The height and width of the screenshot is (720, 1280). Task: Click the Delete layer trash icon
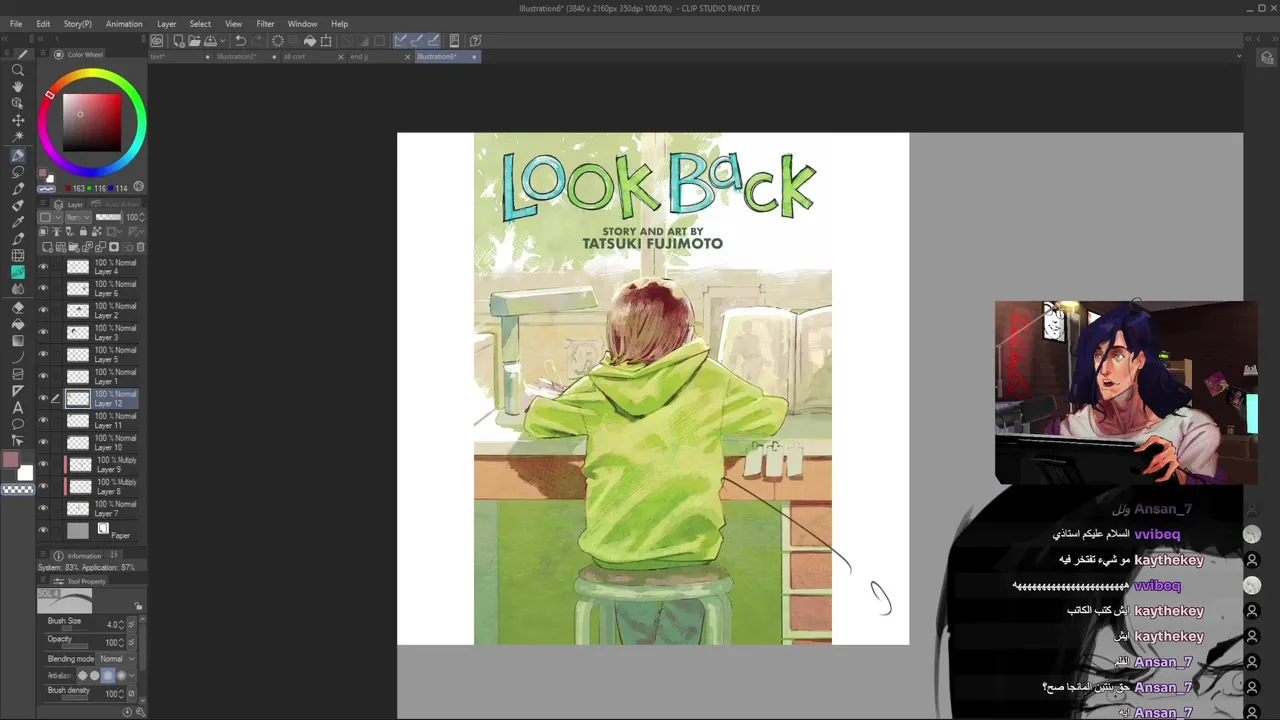[x=140, y=247]
